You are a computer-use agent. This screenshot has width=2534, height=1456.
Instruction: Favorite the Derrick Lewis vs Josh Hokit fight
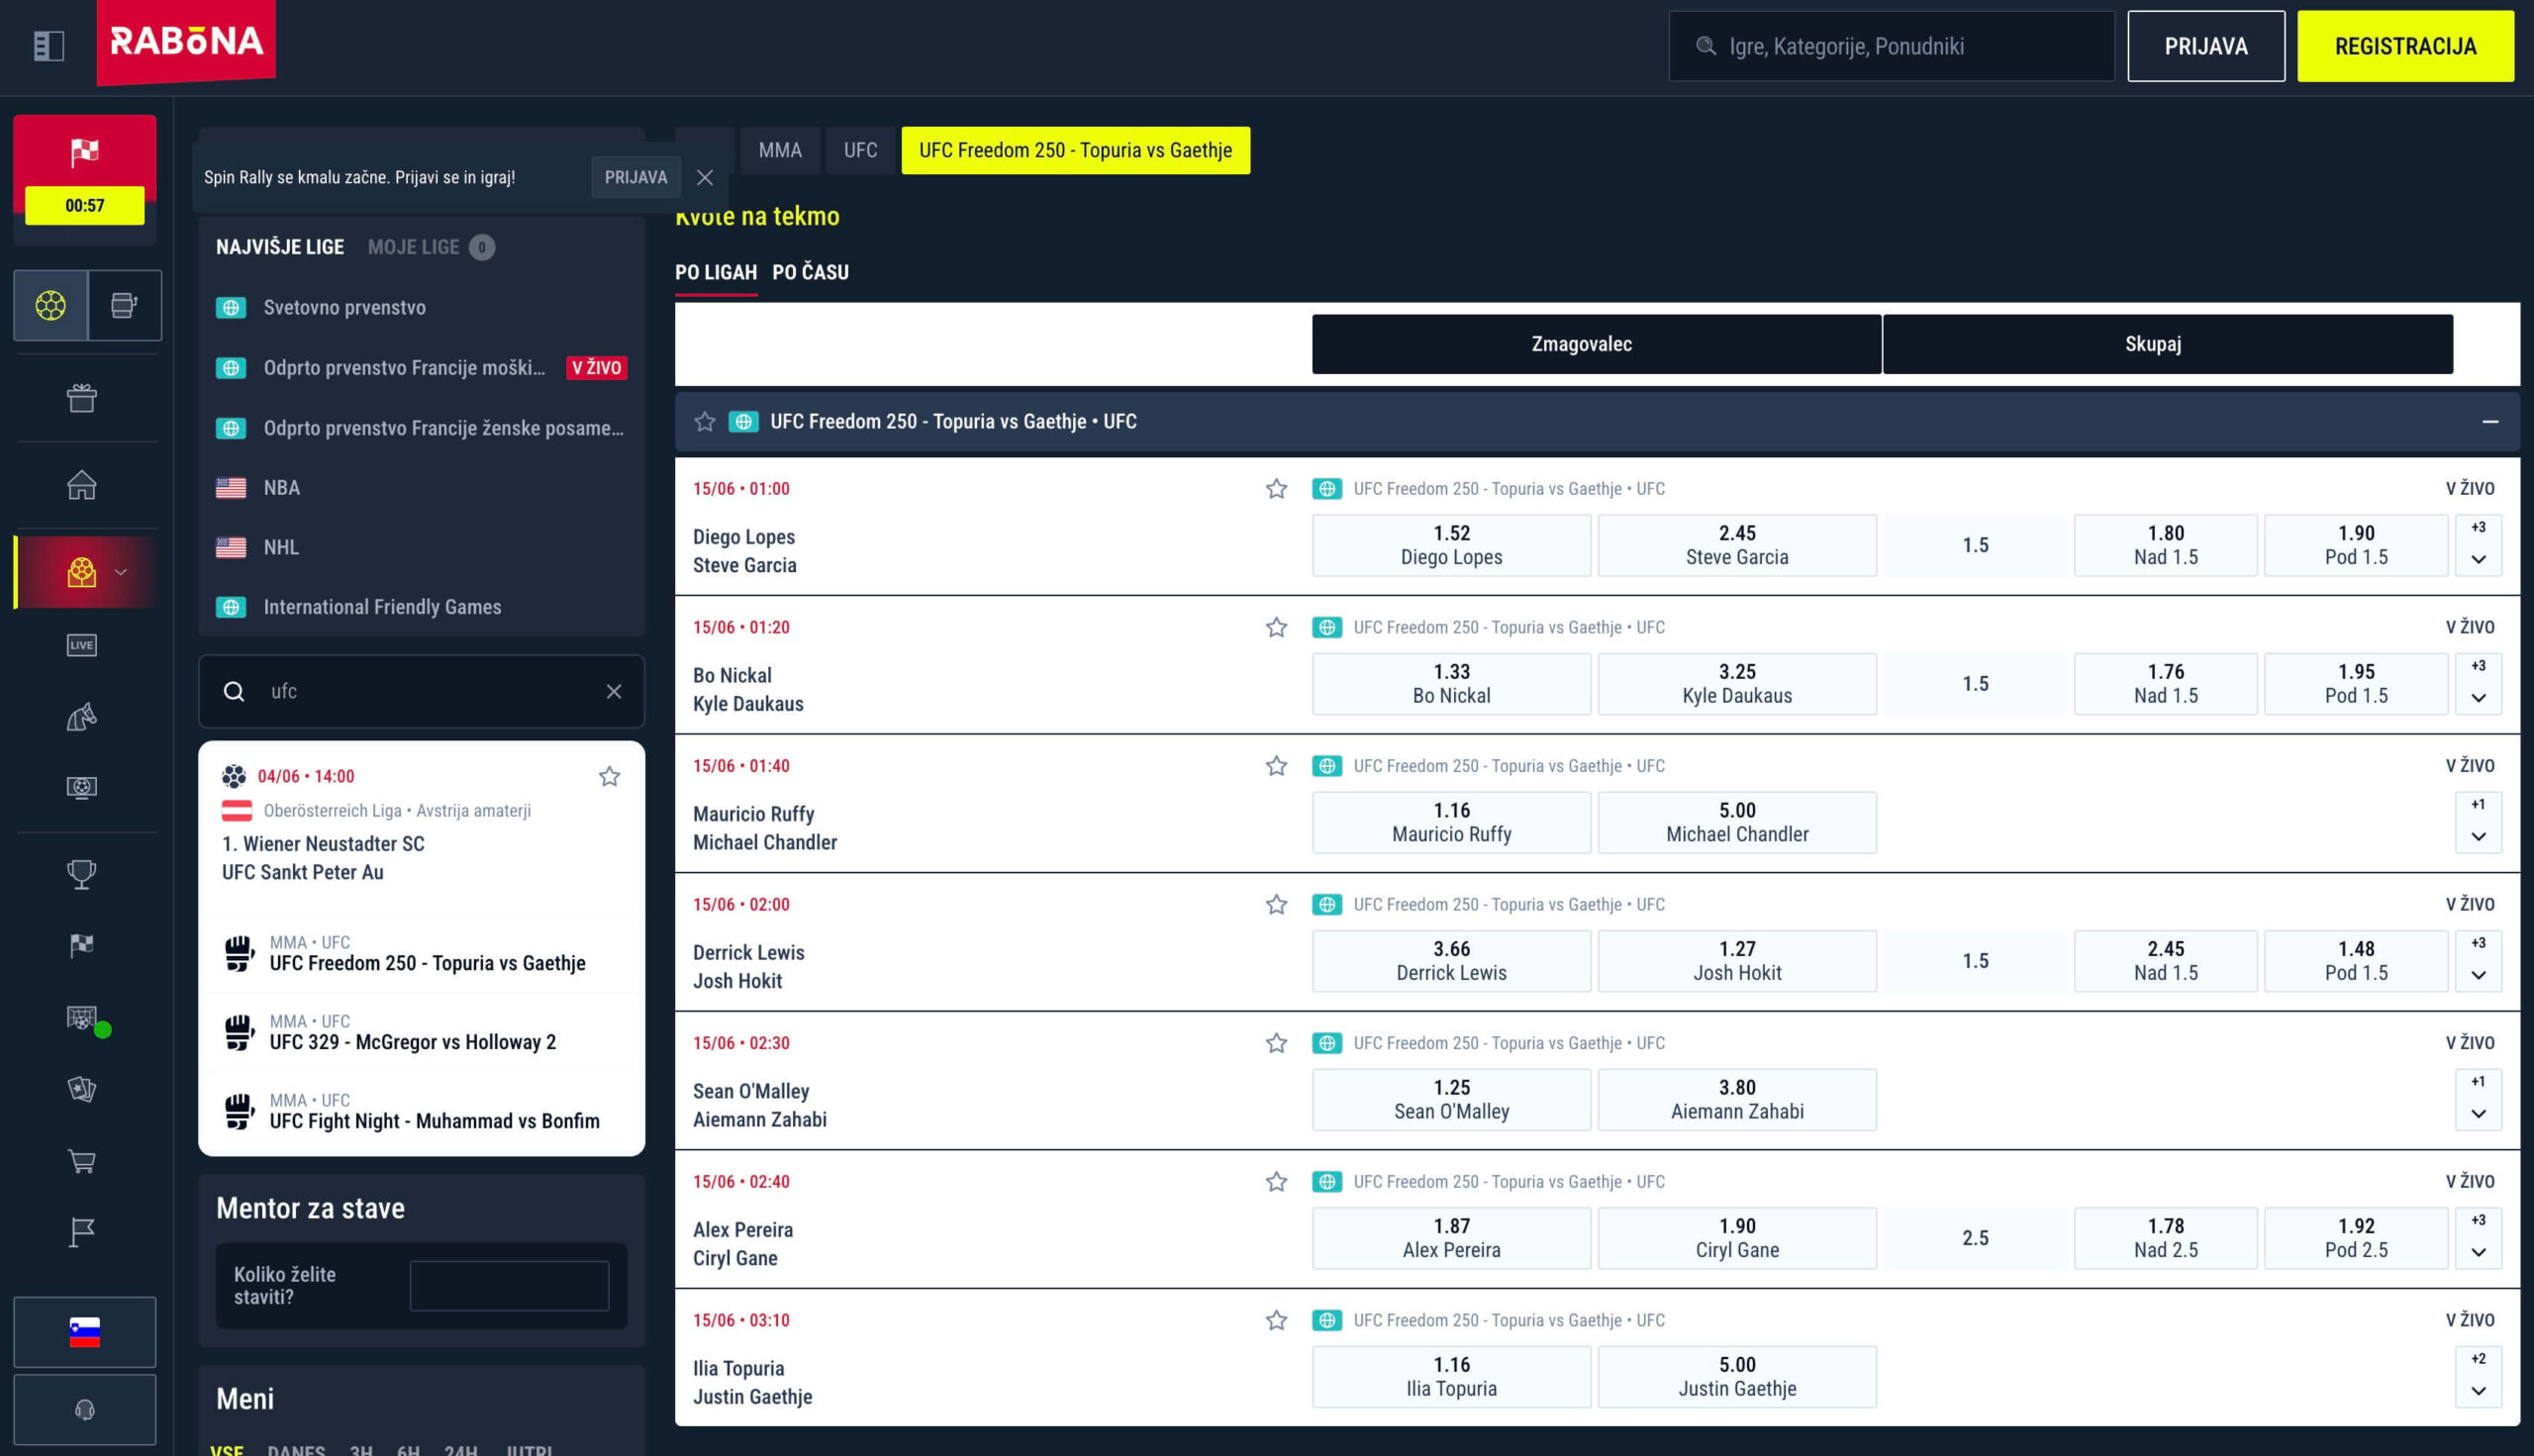click(1276, 905)
